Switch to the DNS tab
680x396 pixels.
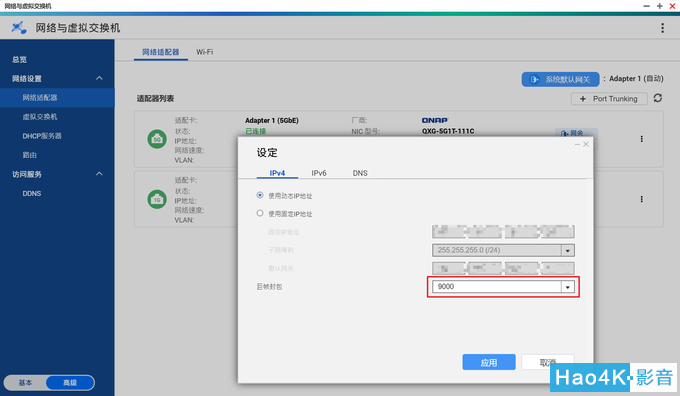pos(360,173)
